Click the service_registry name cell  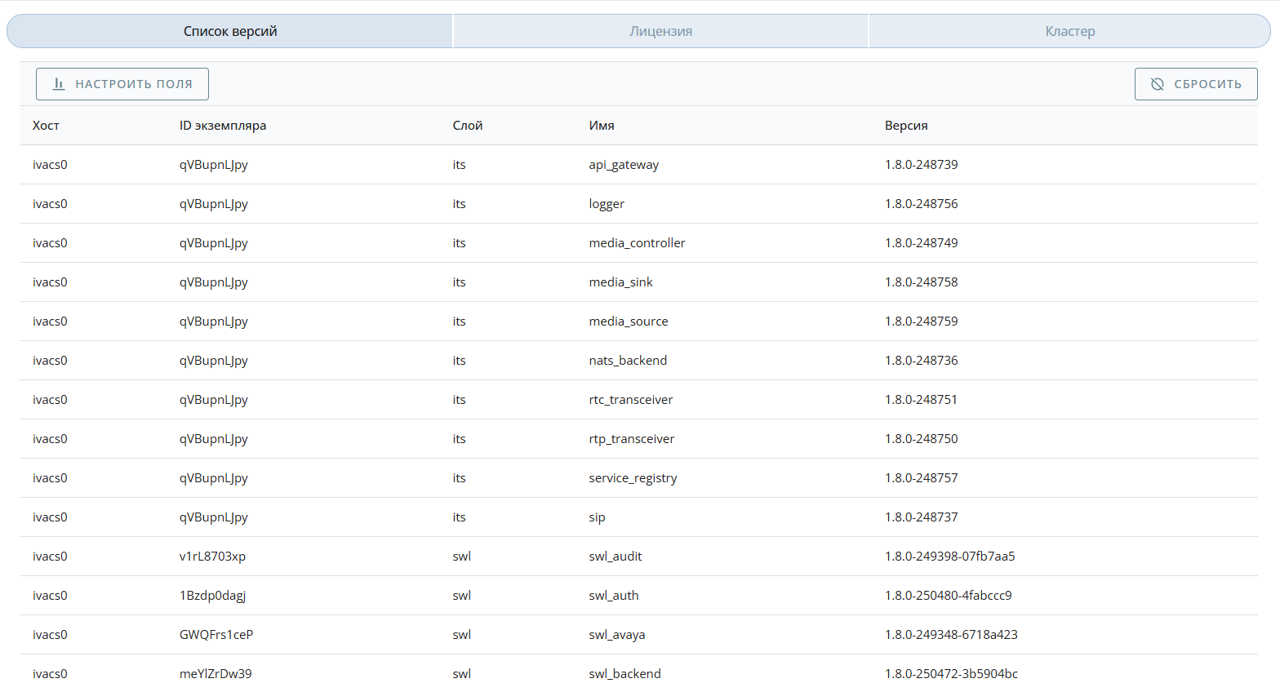(632, 478)
